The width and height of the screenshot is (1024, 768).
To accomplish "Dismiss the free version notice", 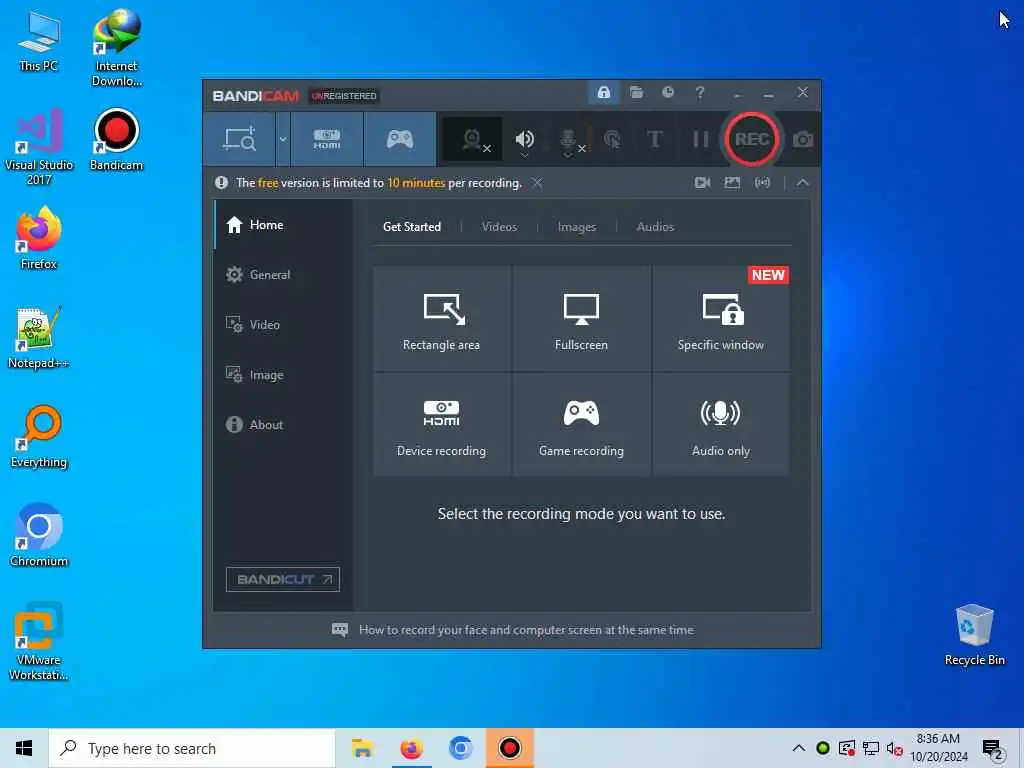I will pyautogui.click(x=537, y=183).
